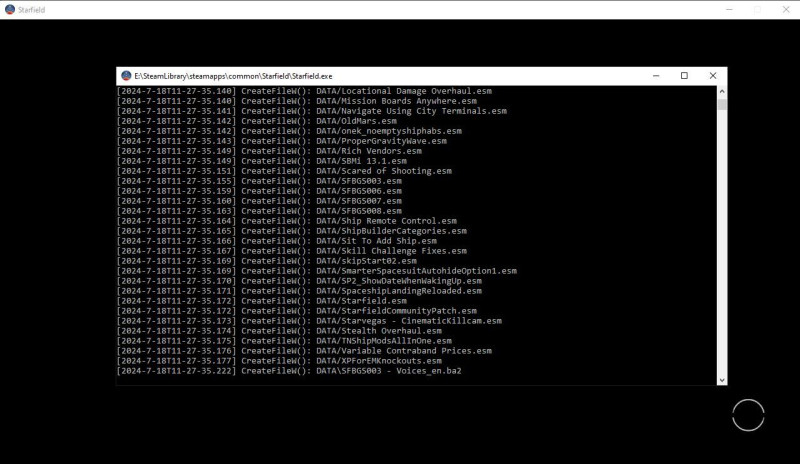Click the Starfield.exe path title text
Image resolution: width=800 pixels, height=464 pixels.
click(233, 76)
